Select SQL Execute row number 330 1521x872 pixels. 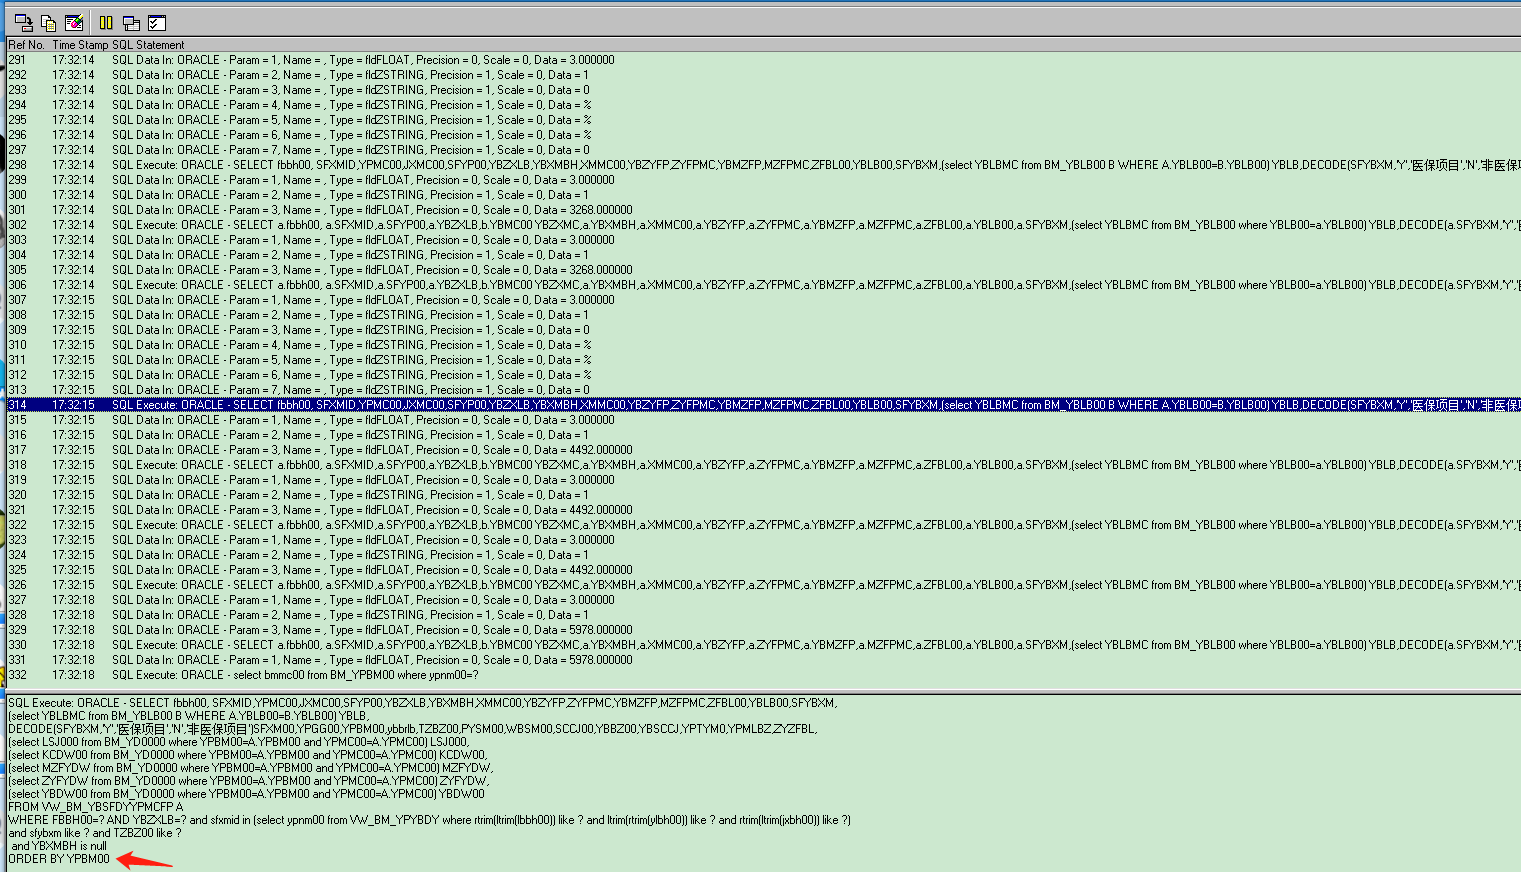pyautogui.click(x=764, y=645)
